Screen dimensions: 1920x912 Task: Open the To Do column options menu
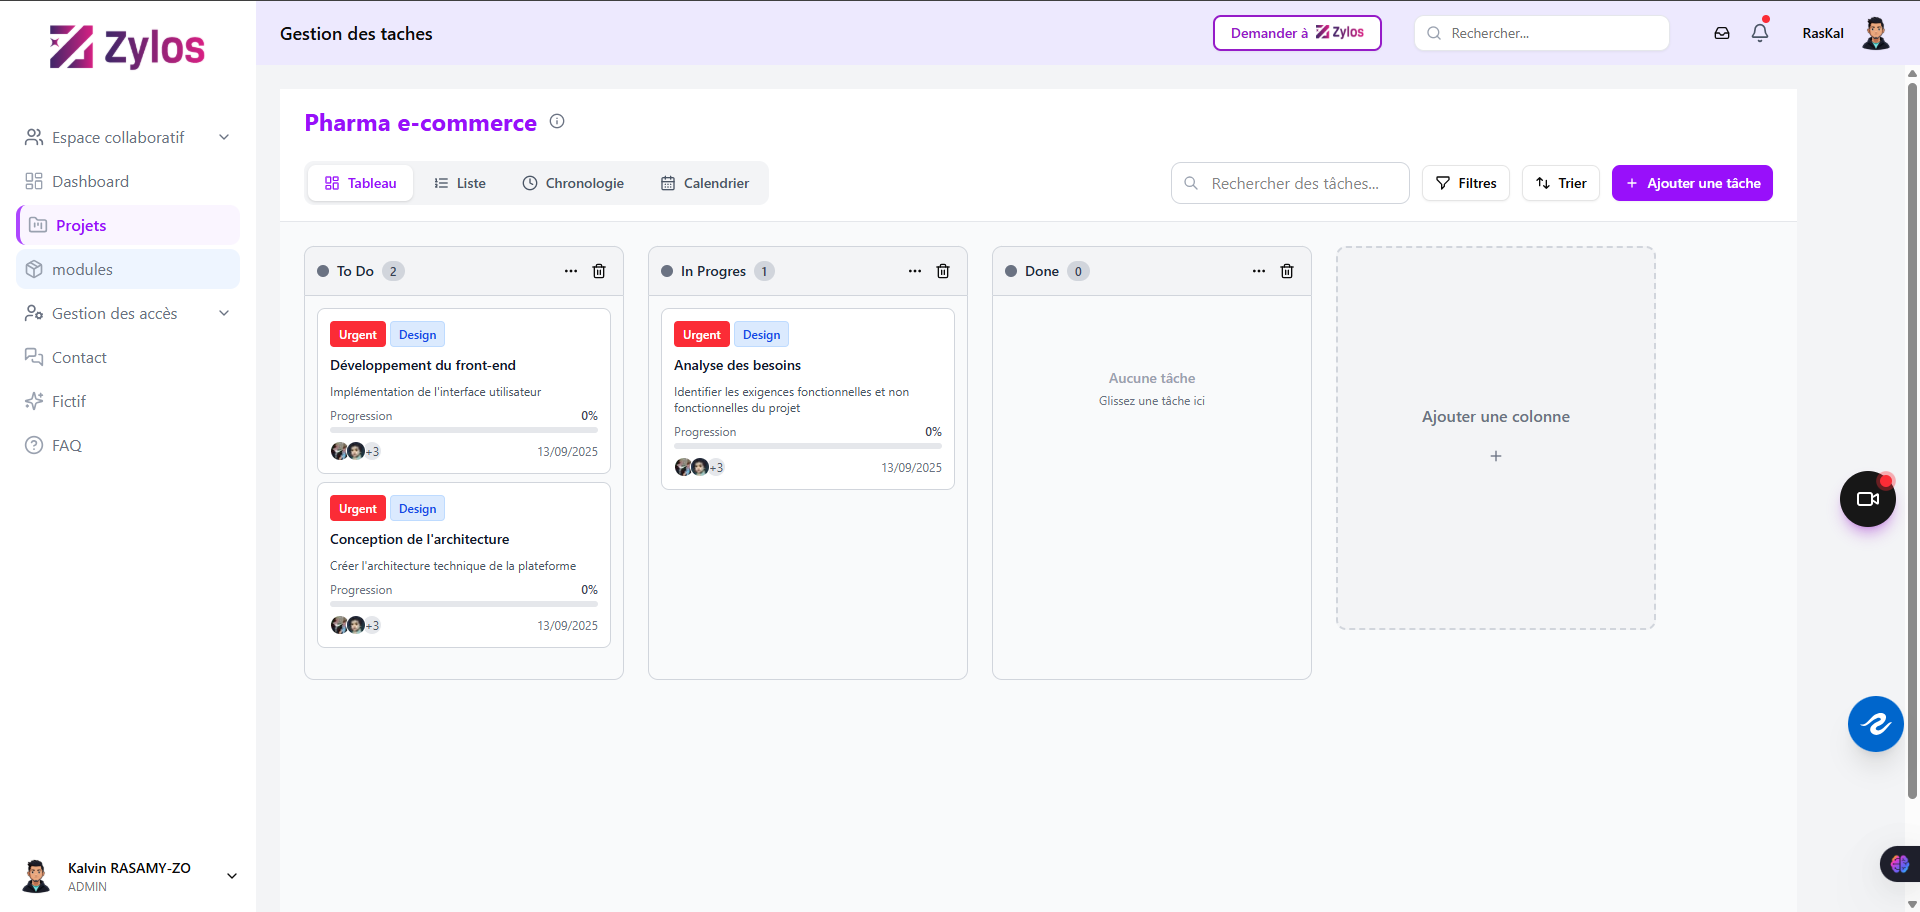[x=570, y=271]
